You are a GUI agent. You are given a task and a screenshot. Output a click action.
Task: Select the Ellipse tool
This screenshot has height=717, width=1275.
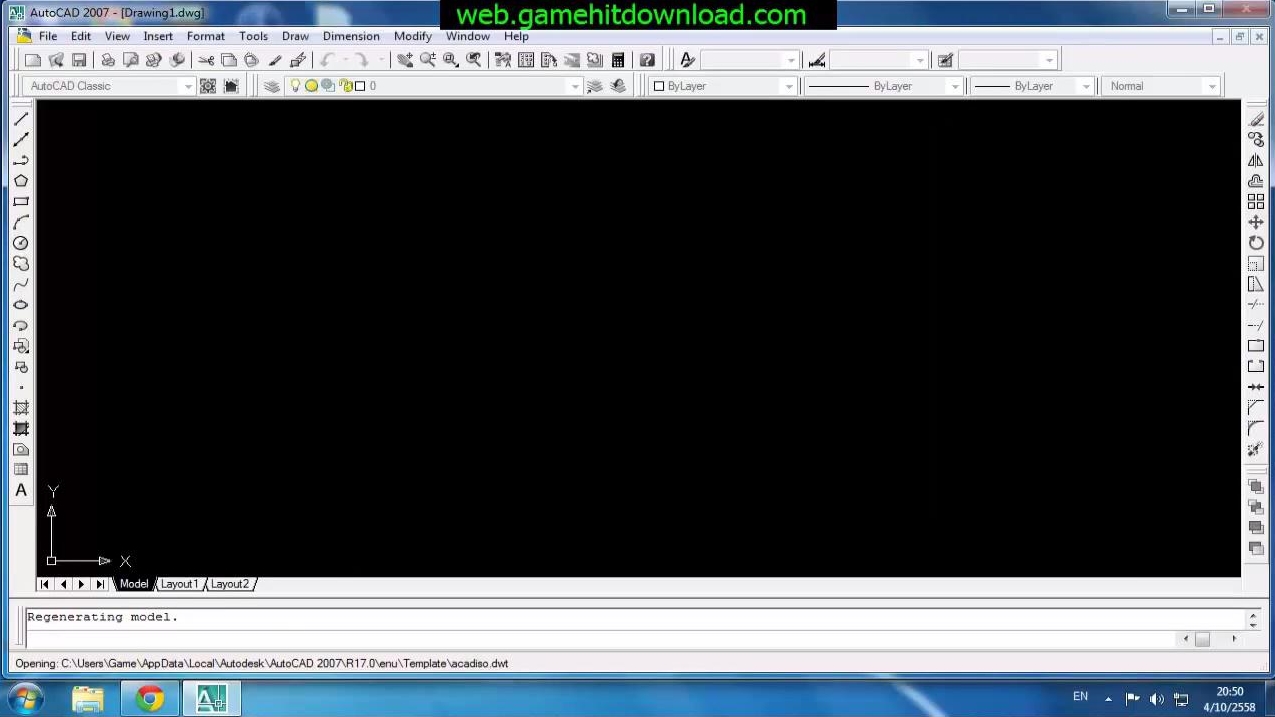pos(21,305)
